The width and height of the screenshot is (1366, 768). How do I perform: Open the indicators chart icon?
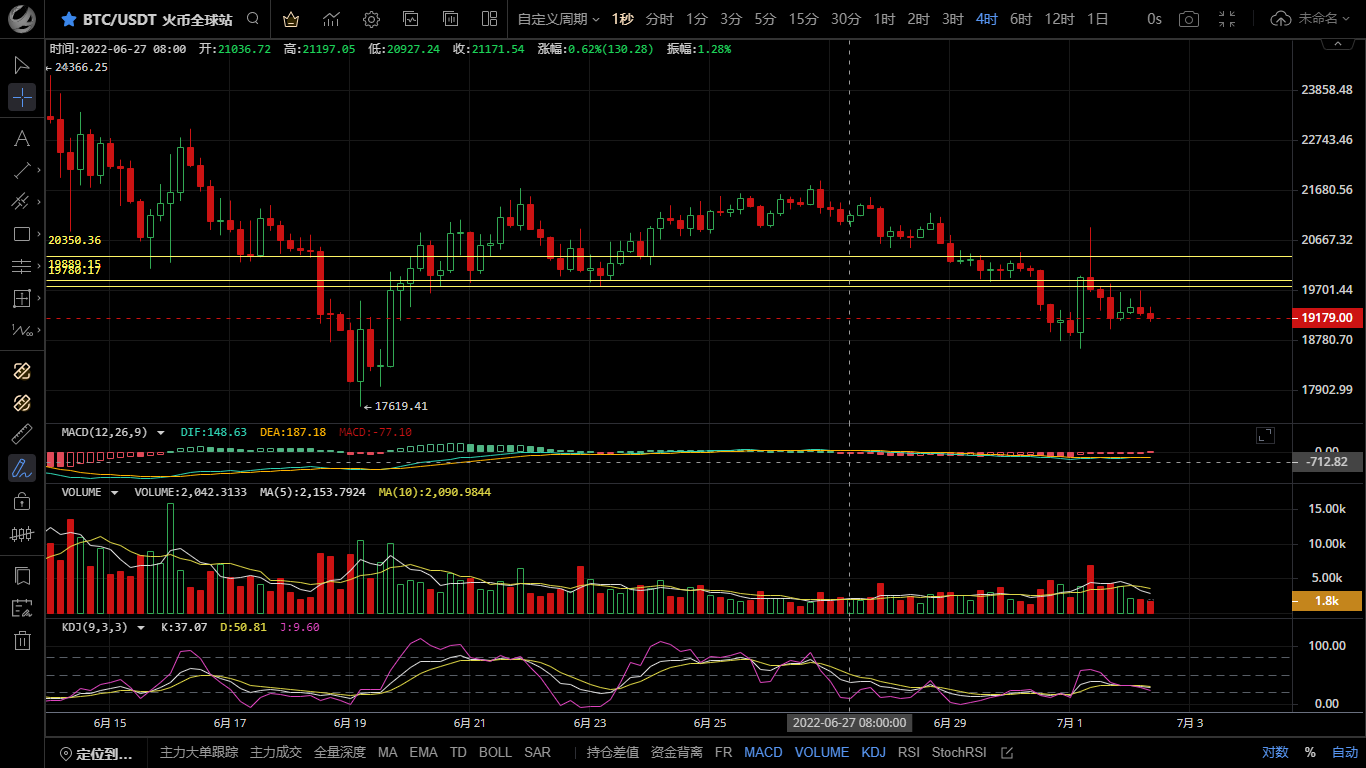[331, 19]
